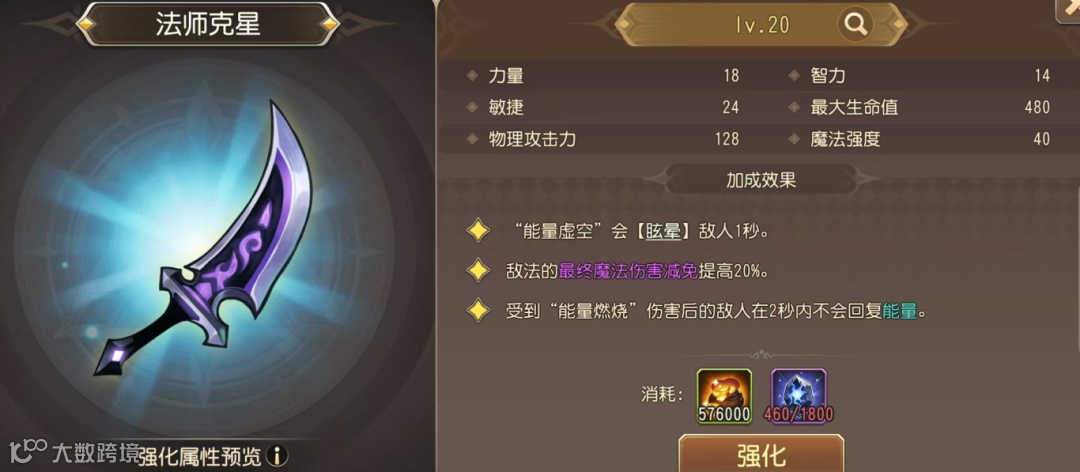Select the 加成效果 section header
The height and width of the screenshot is (472, 1080).
coord(761,181)
